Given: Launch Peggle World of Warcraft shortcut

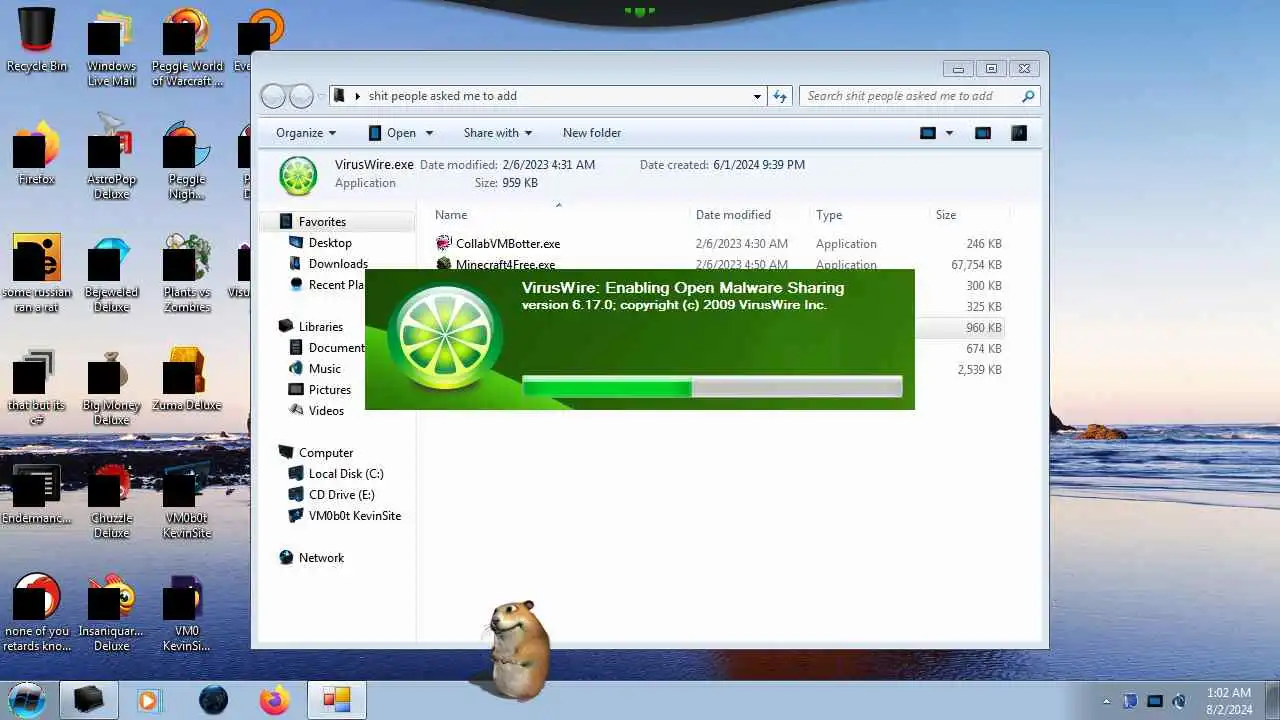Looking at the screenshot, I should [187, 48].
